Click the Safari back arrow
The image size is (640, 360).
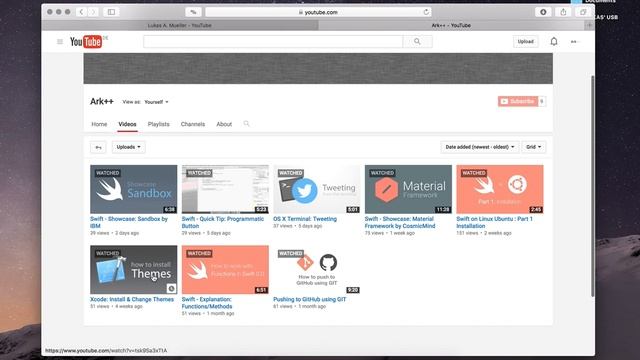tap(81, 12)
